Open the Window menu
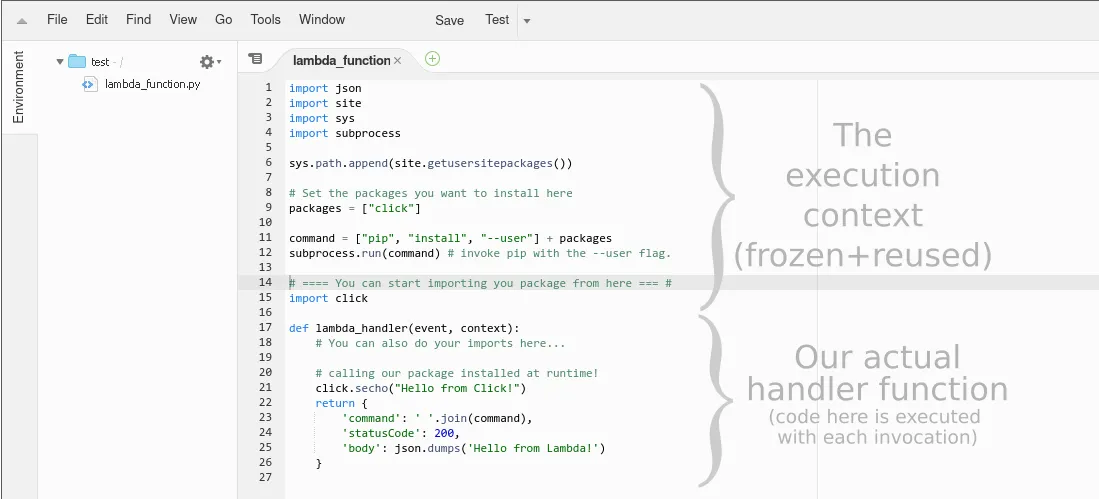The width and height of the screenshot is (1099, 499). [322, 19]
